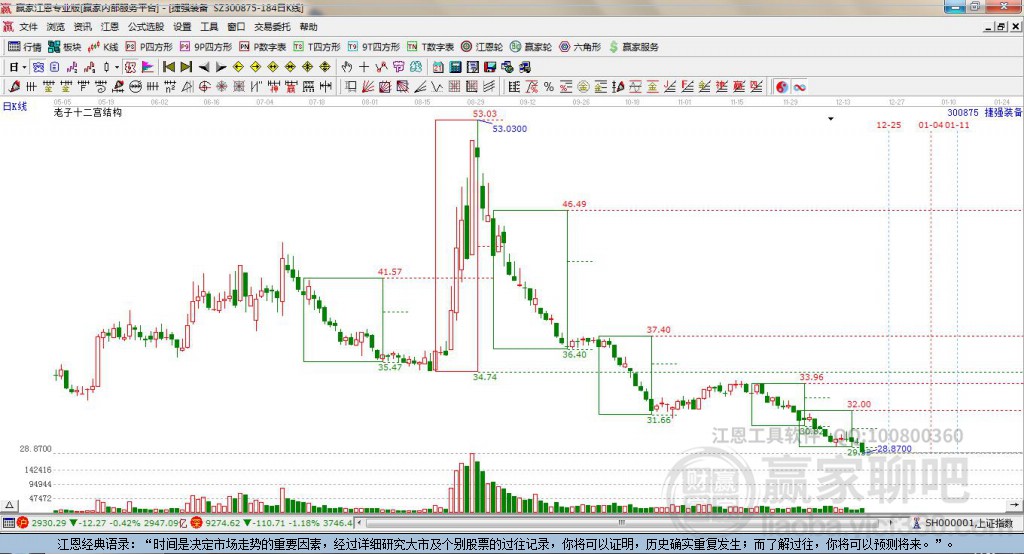Open the 六角形 hexagon chart tool
This screenshot has width=1024, height=554.
coord(580,47)
